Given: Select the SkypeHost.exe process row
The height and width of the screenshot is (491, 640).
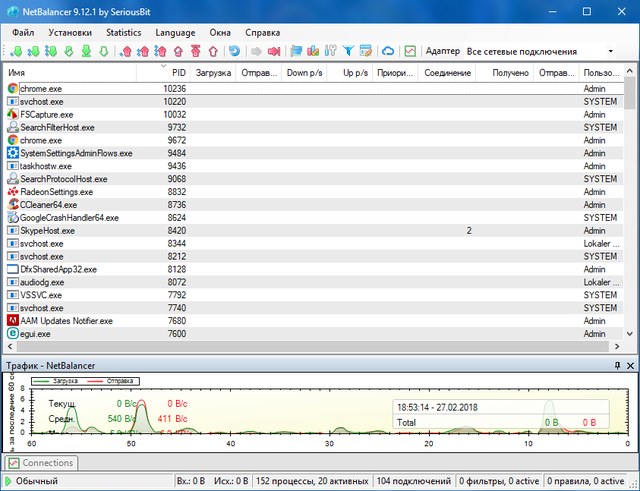Looking at the screenshot, I should click(314, 231).
